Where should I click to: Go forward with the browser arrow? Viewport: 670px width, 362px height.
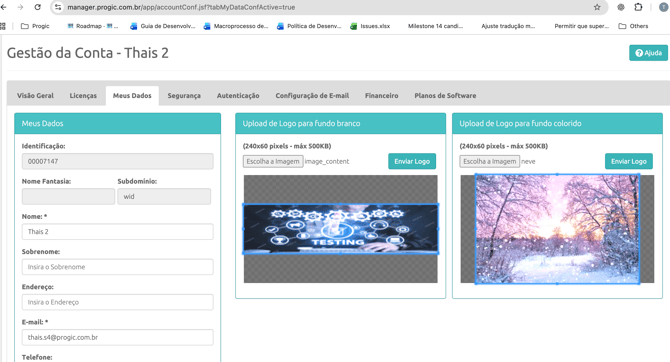point(20,7)
